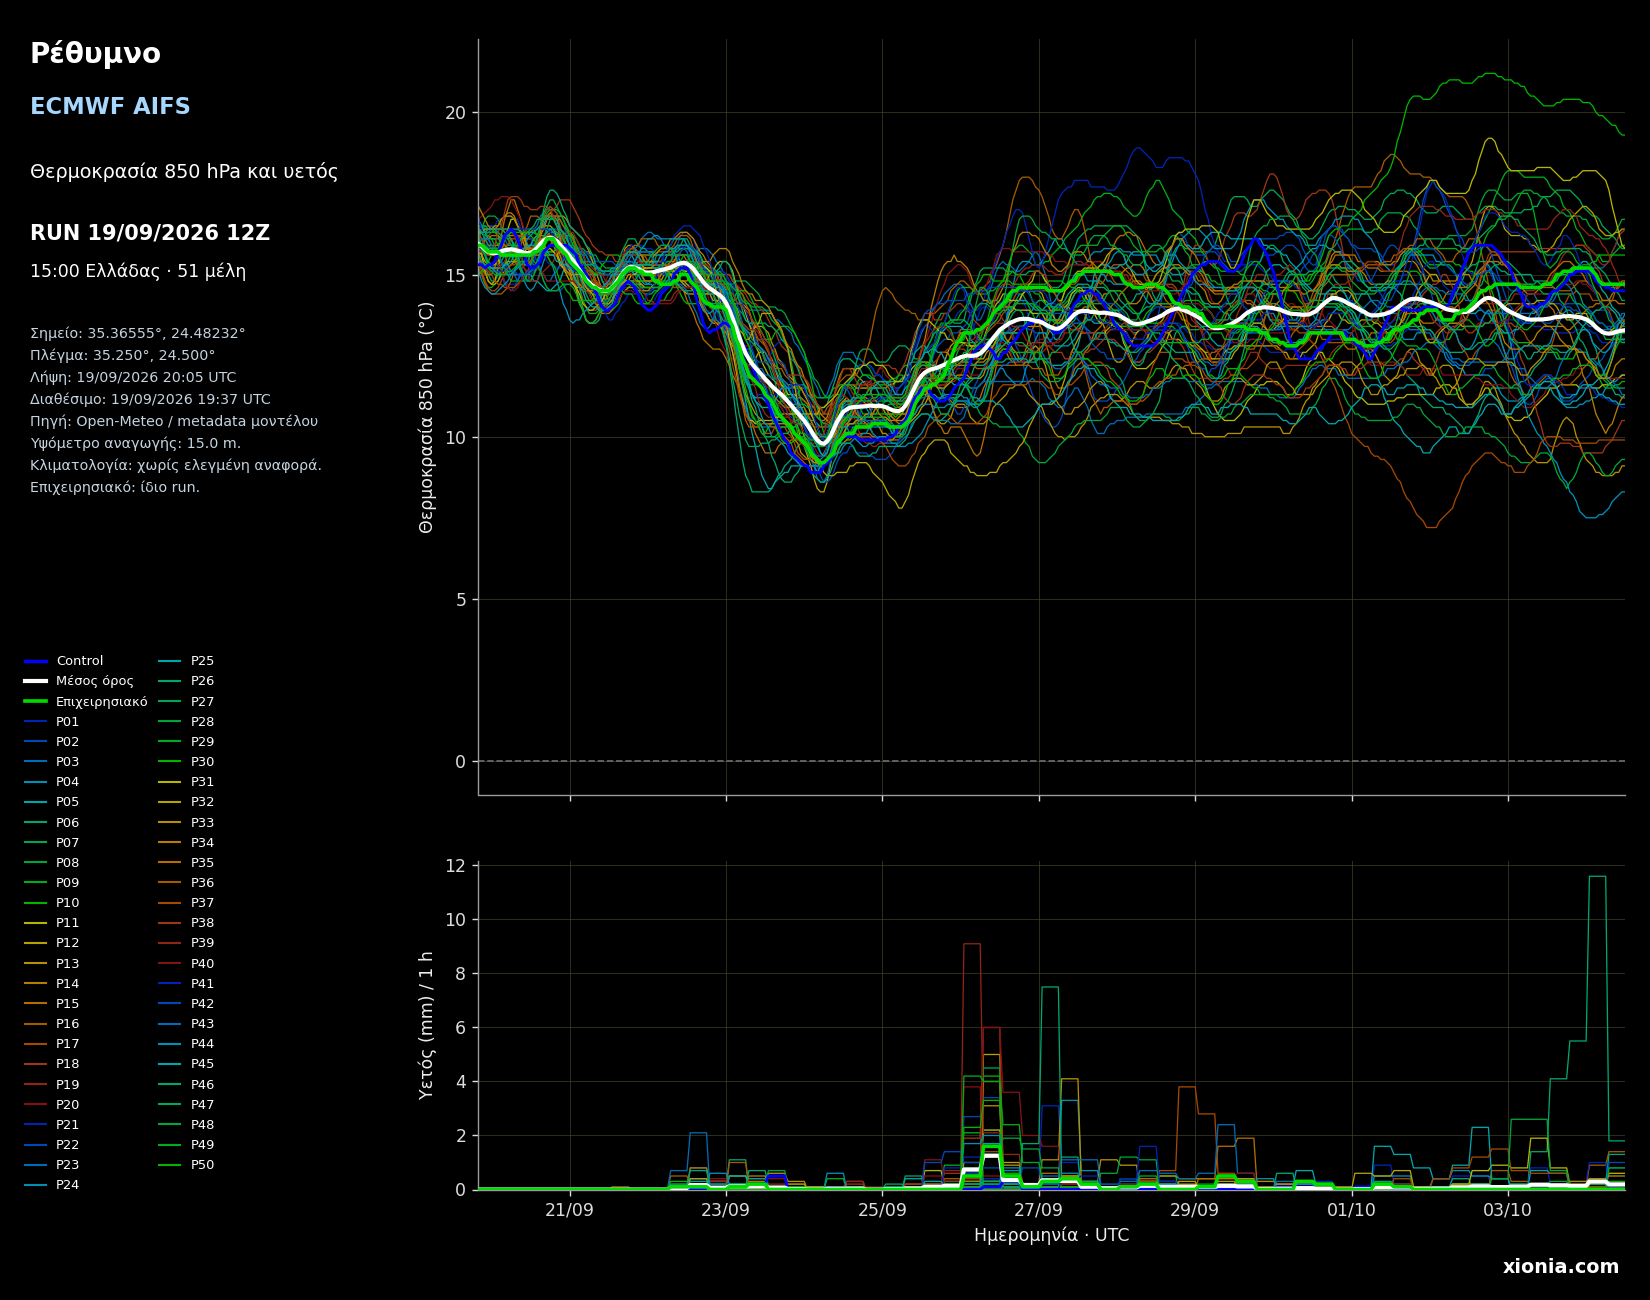Screen dimensions: 1650x1300
Task: Click the P24 legend item
Action: pos(52,1185)
